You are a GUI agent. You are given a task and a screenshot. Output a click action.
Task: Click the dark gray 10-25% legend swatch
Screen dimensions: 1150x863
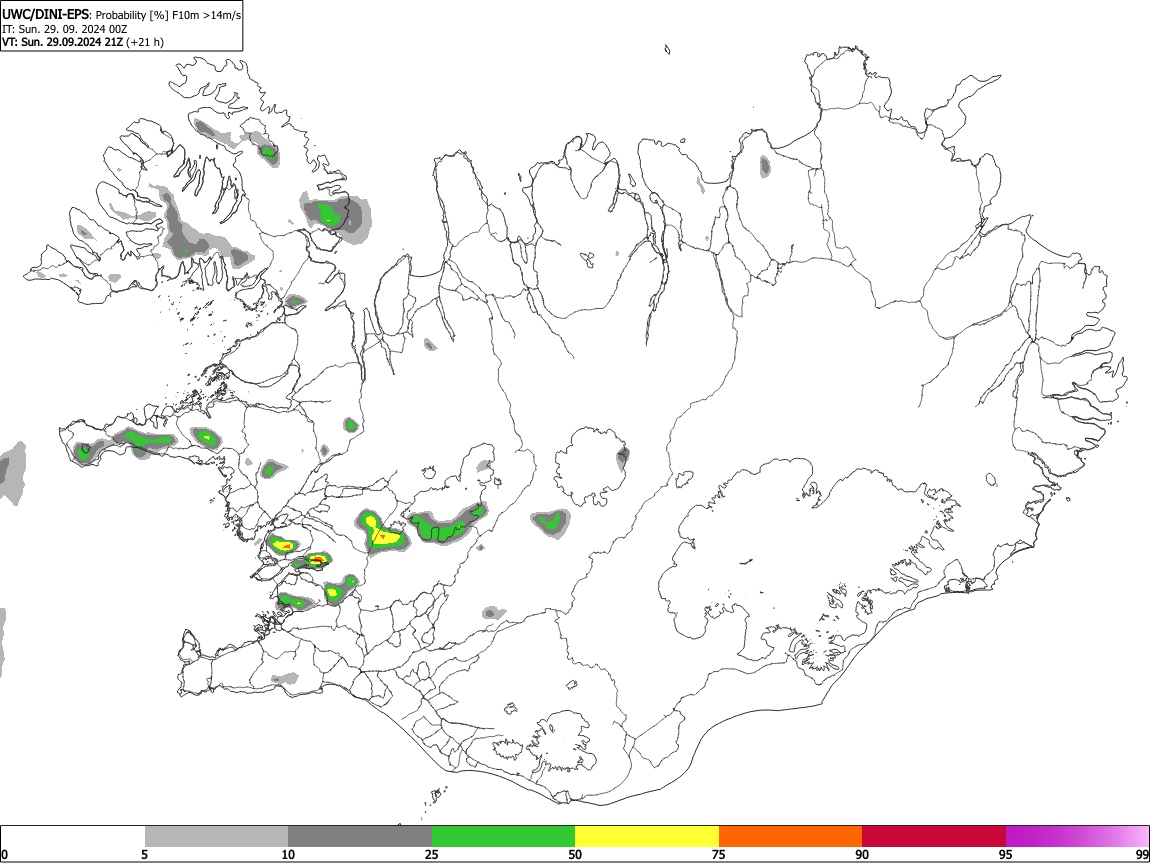point(360,837)
